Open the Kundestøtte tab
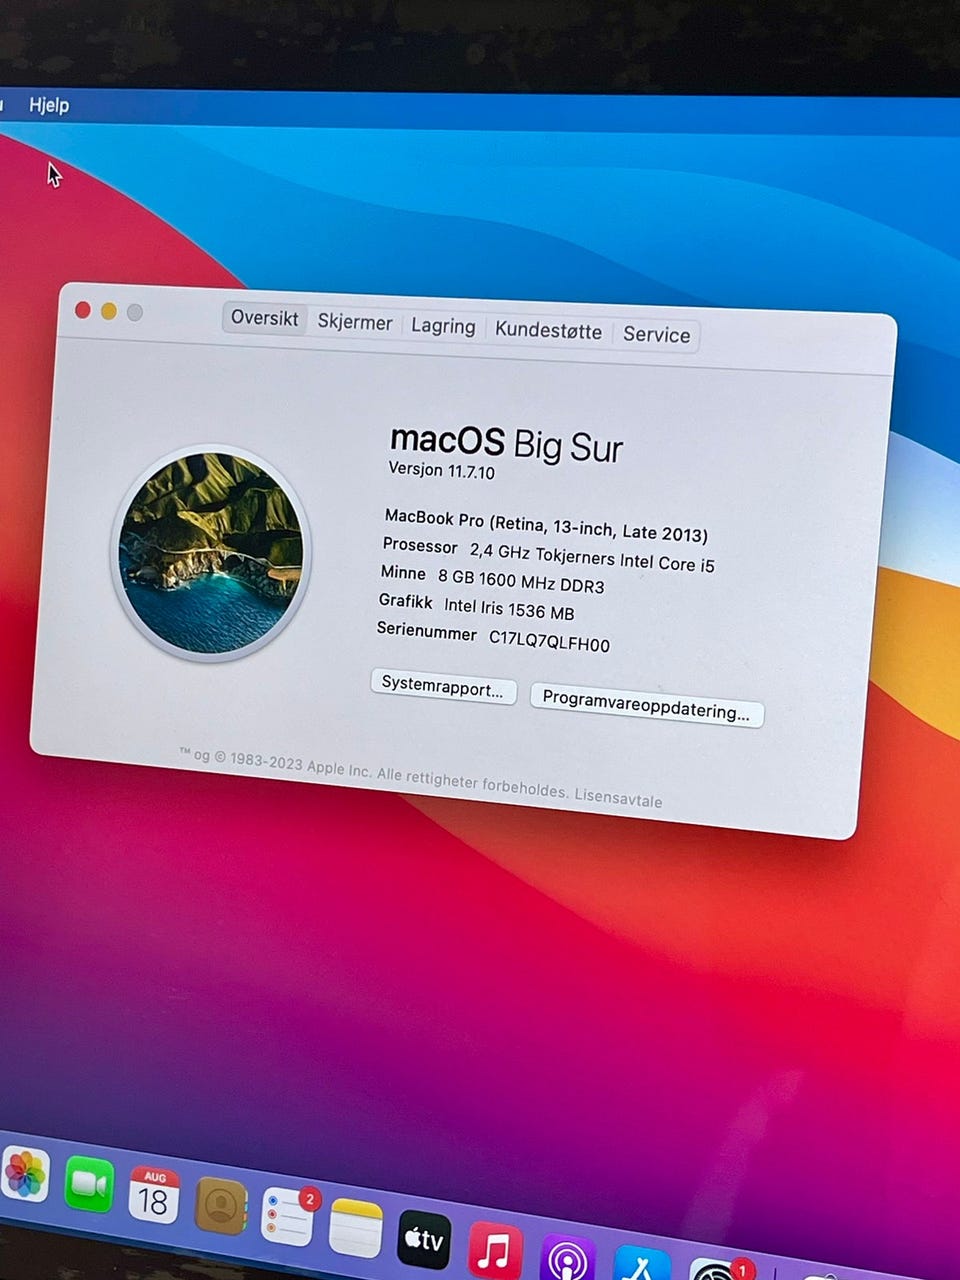The height and width of the screenshot is (1280, 960). pos(548,331)
